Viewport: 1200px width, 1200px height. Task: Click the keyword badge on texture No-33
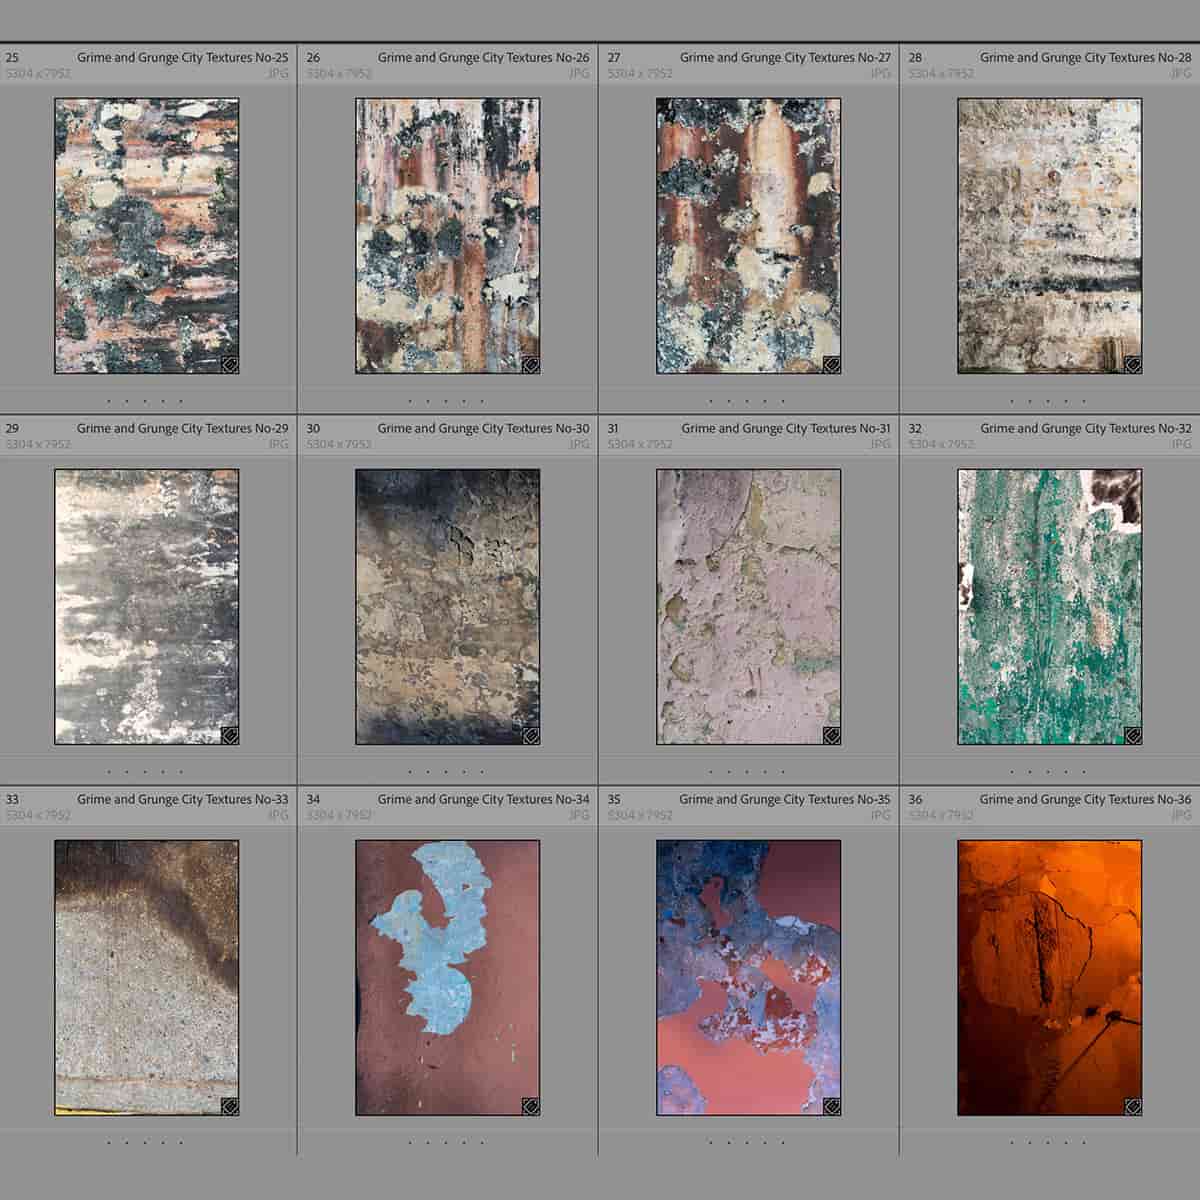coord(229,1104)
